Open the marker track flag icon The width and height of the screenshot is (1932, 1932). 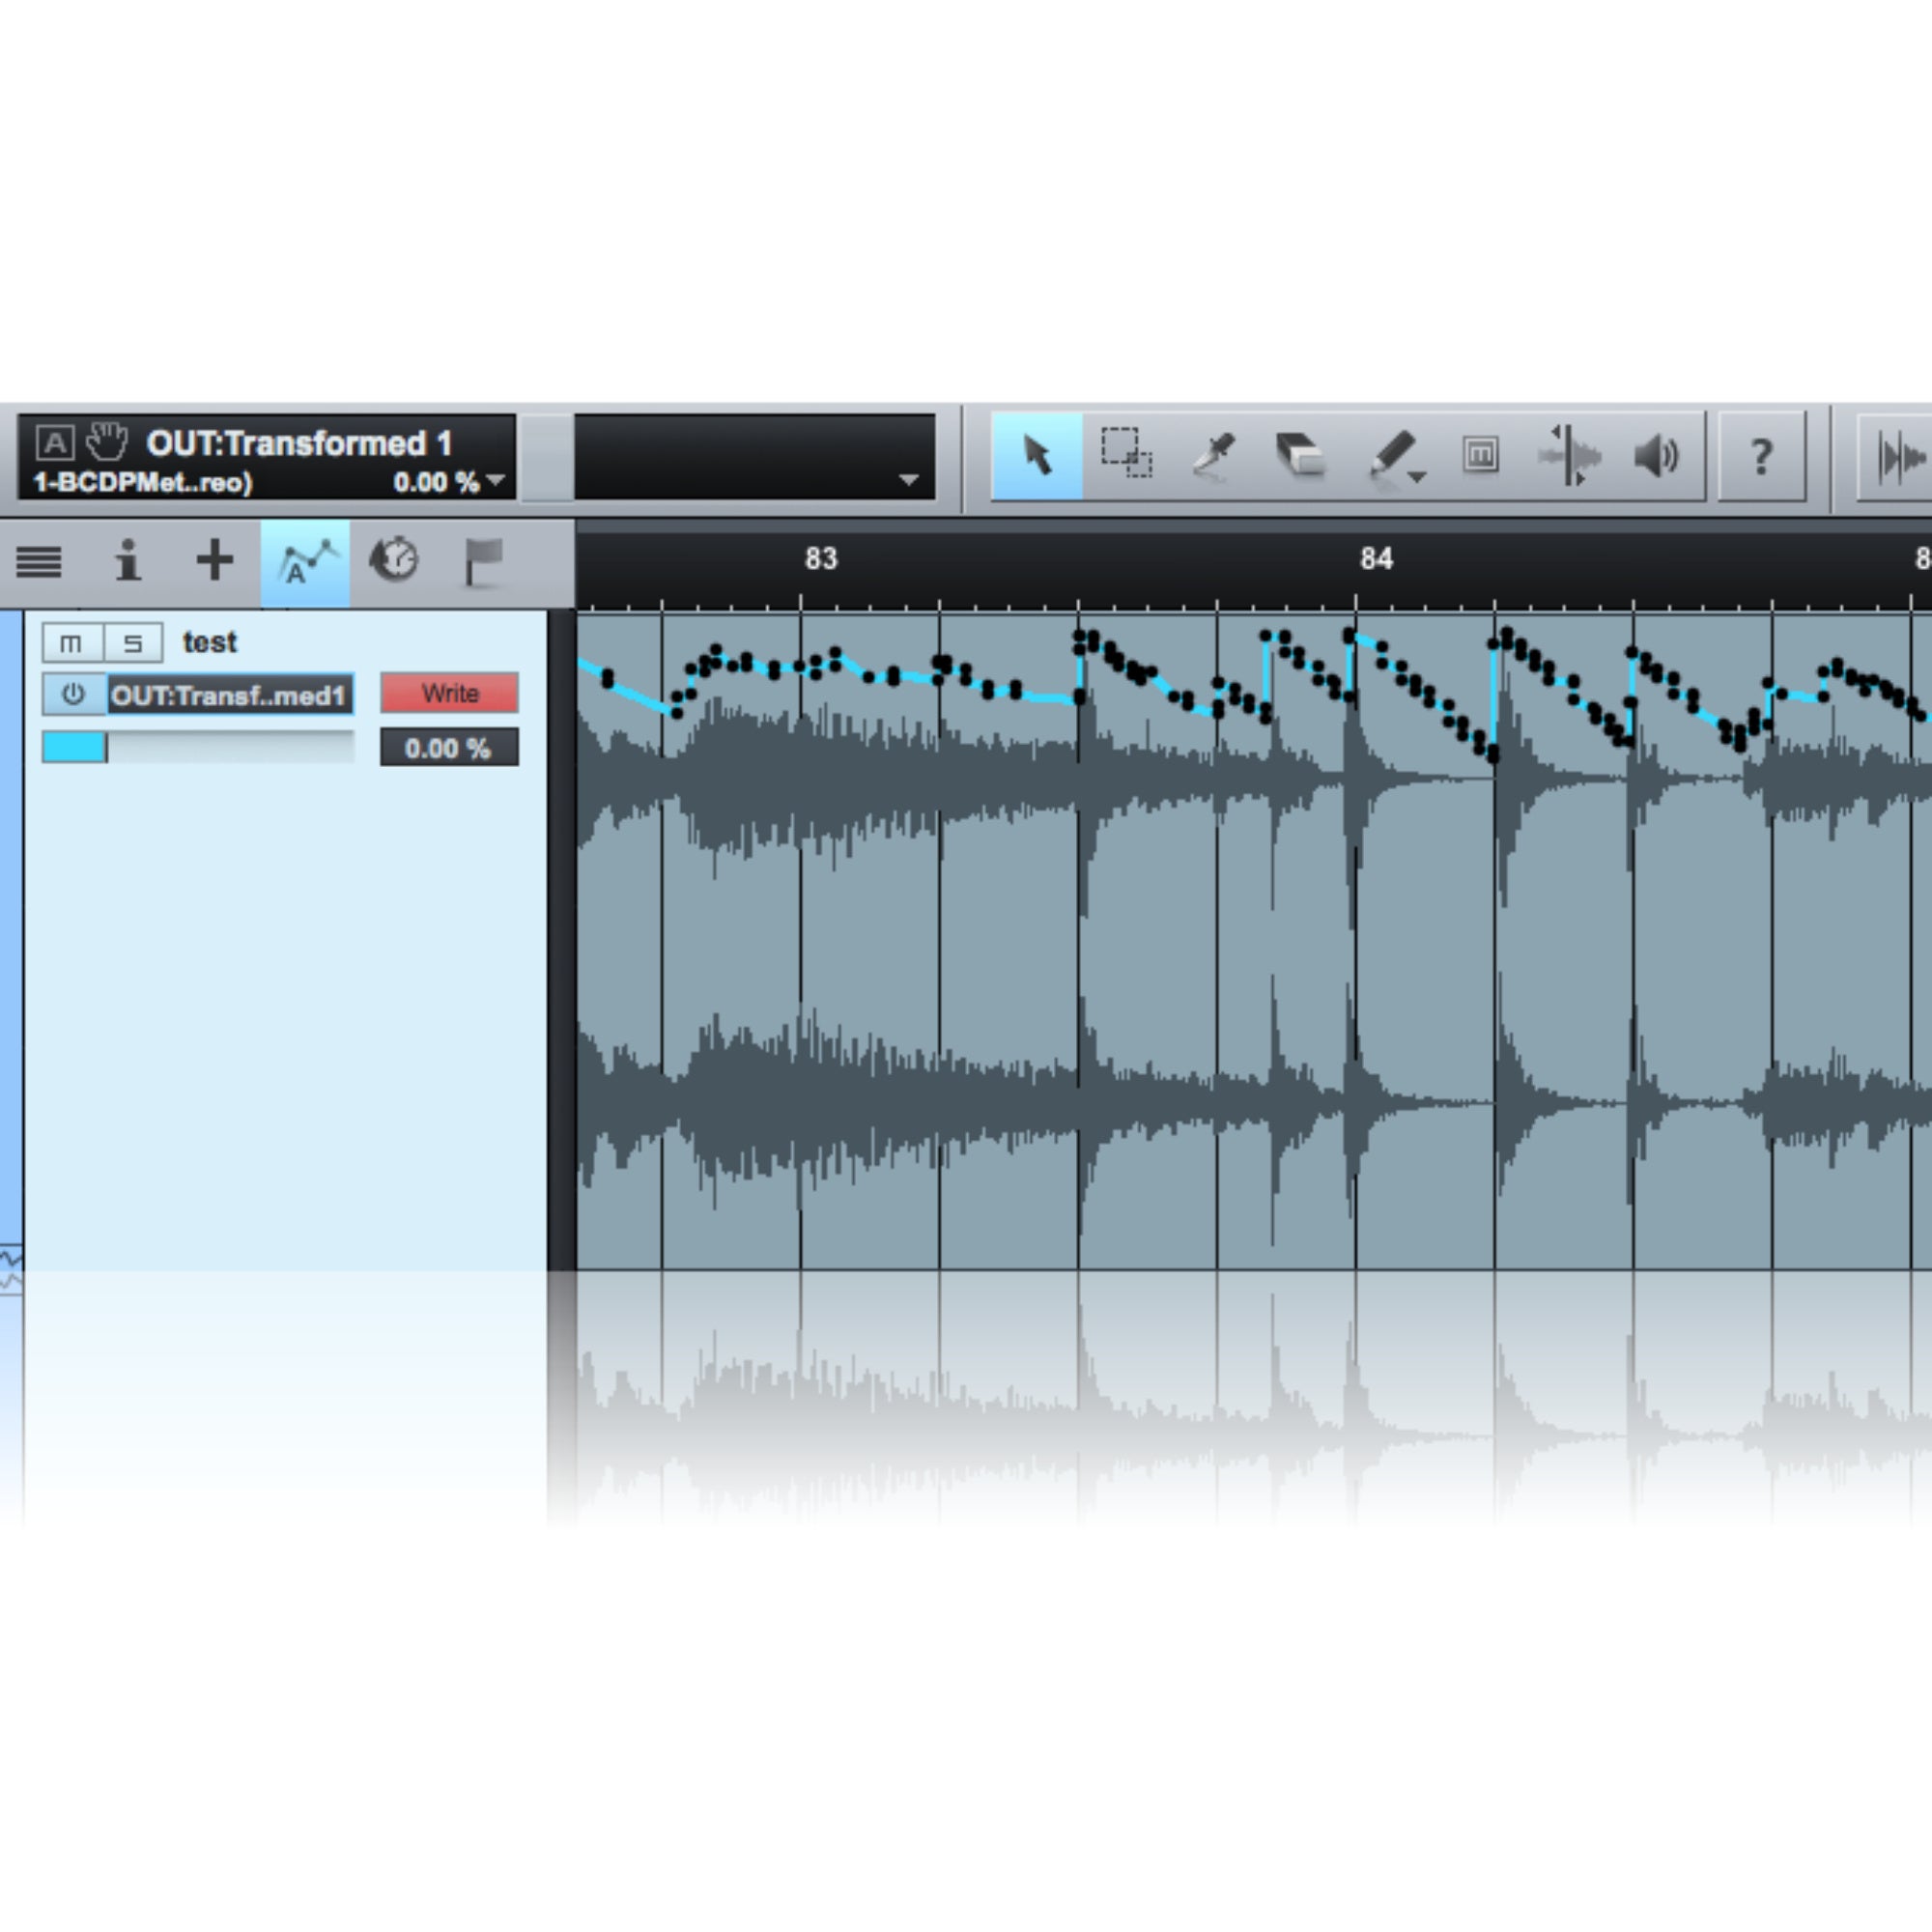pyautogui.click(x=483, y=561)
